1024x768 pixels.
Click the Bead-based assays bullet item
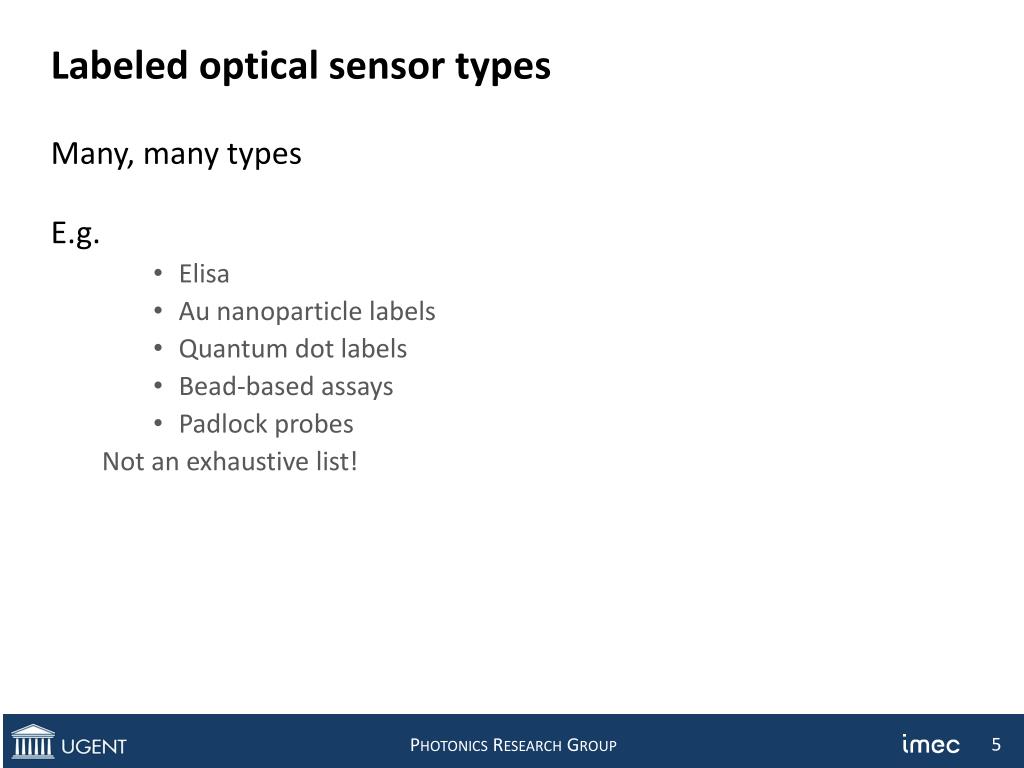point(286,387)
